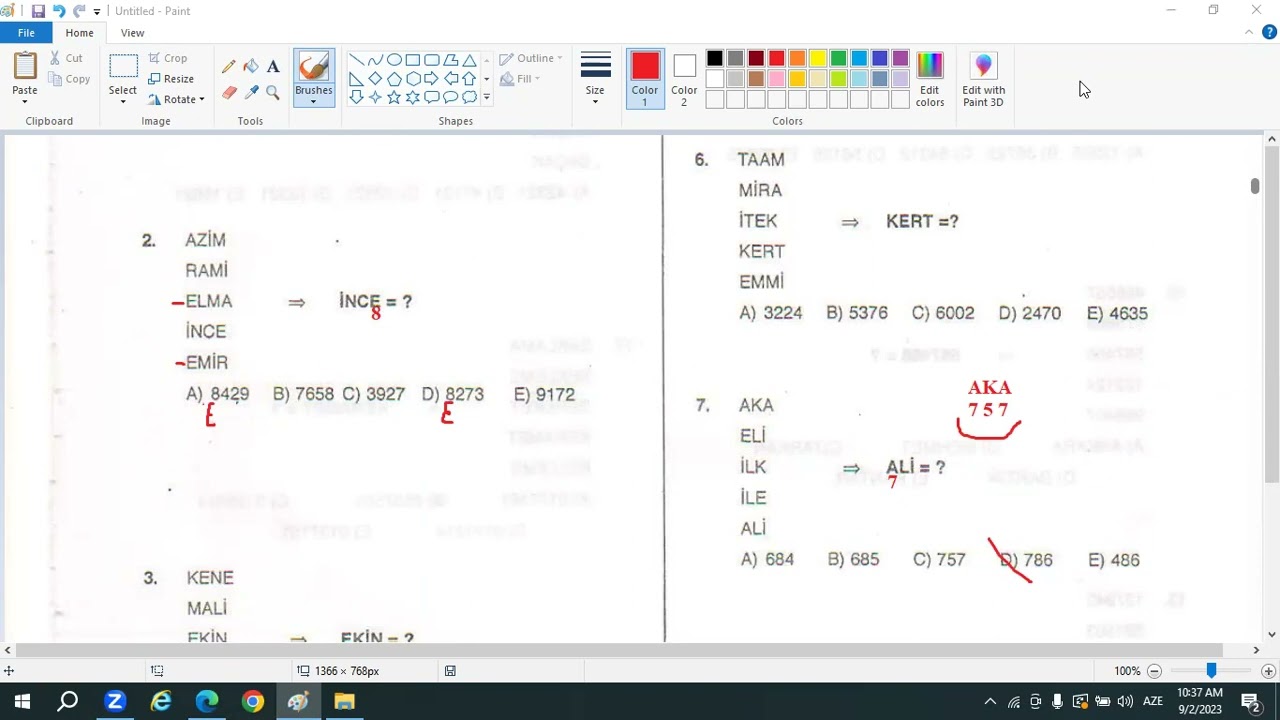Activate Color 2 background selector
1280x720 pixels.
point(684,79)
